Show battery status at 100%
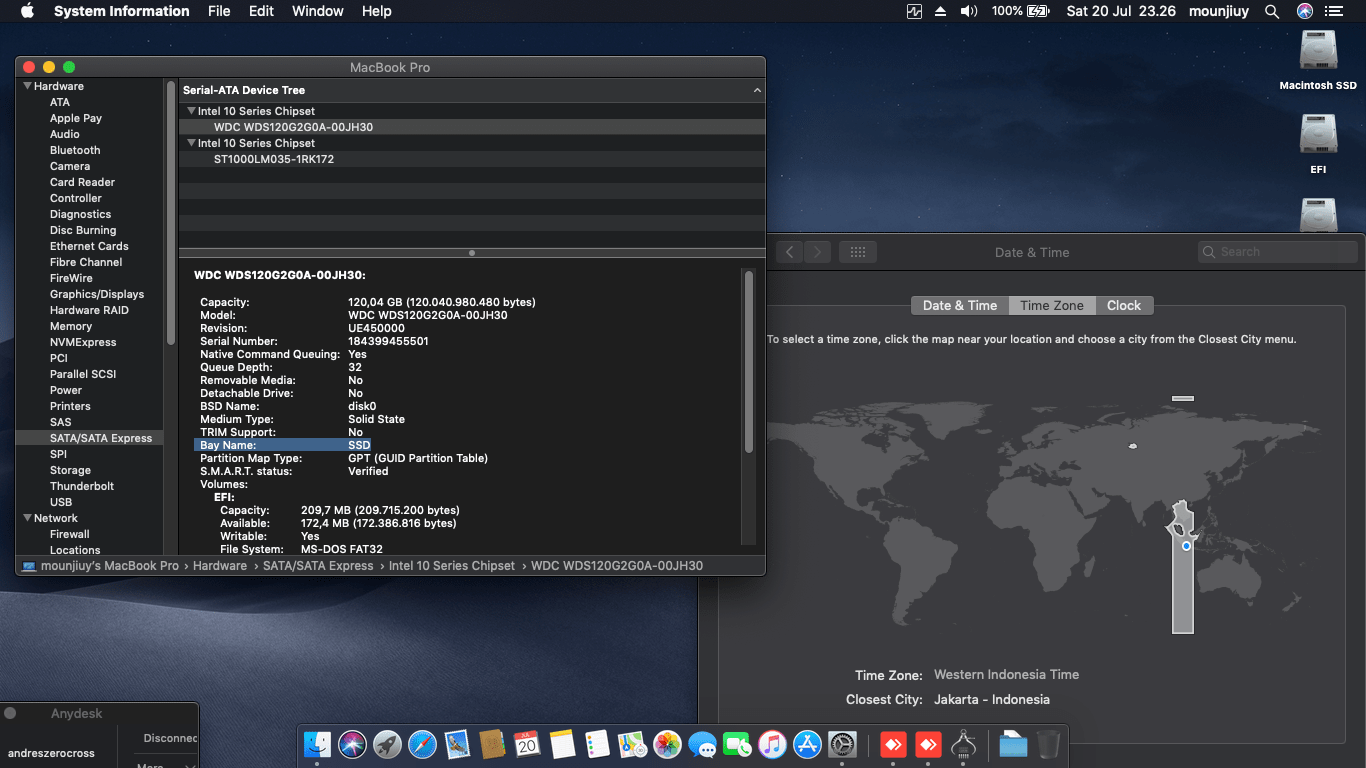 point(1020,11)
